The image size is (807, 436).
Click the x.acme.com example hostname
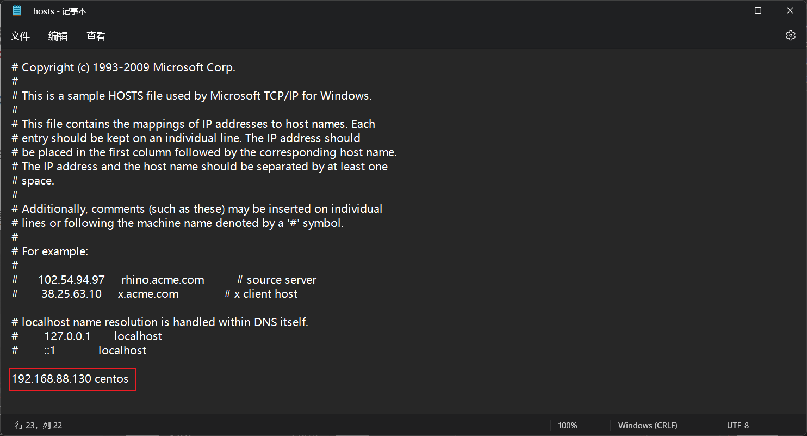click(x=148, y=294)
